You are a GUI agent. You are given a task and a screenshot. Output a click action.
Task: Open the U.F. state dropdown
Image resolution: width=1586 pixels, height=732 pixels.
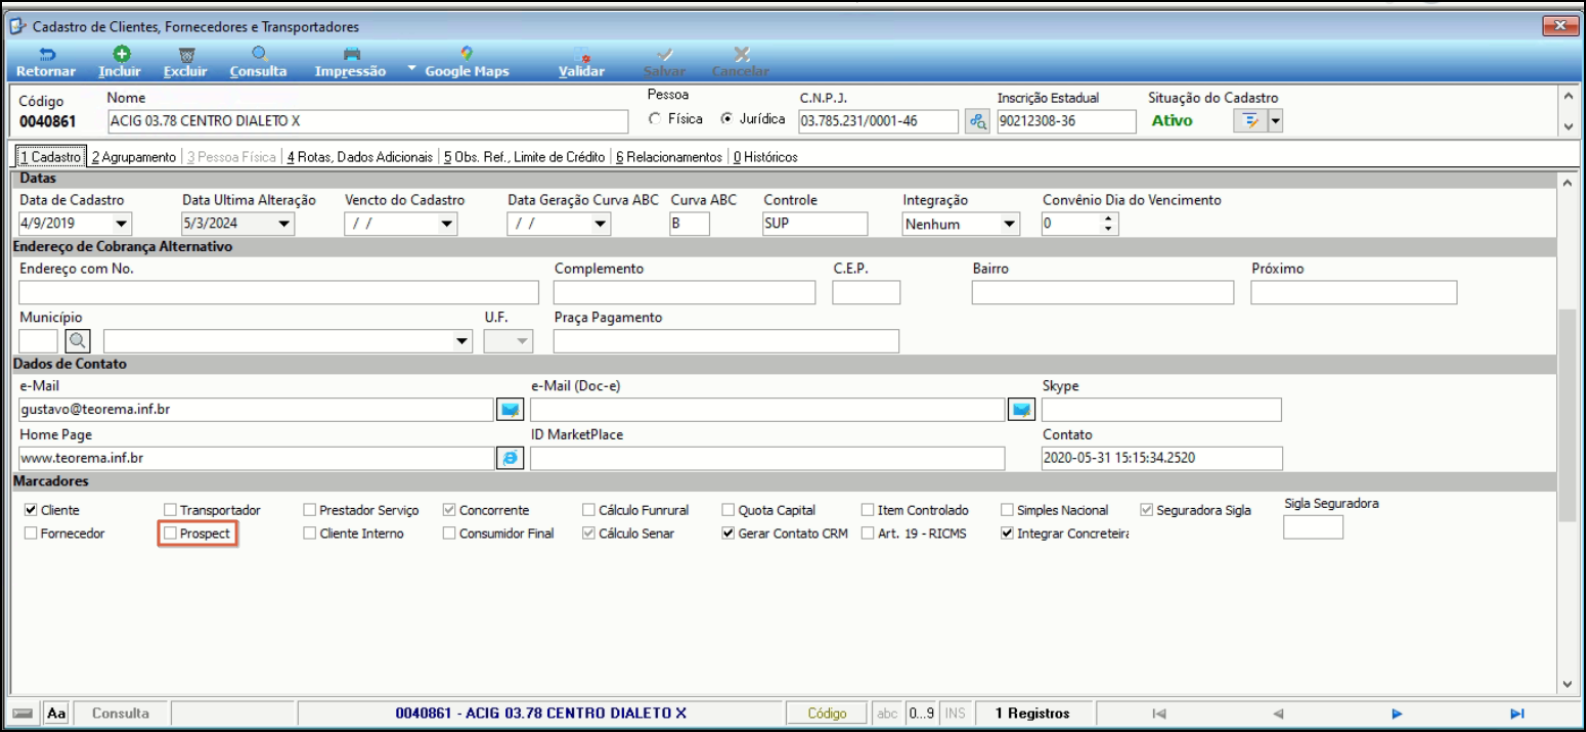pyautogui.click(x=522, y=341)
